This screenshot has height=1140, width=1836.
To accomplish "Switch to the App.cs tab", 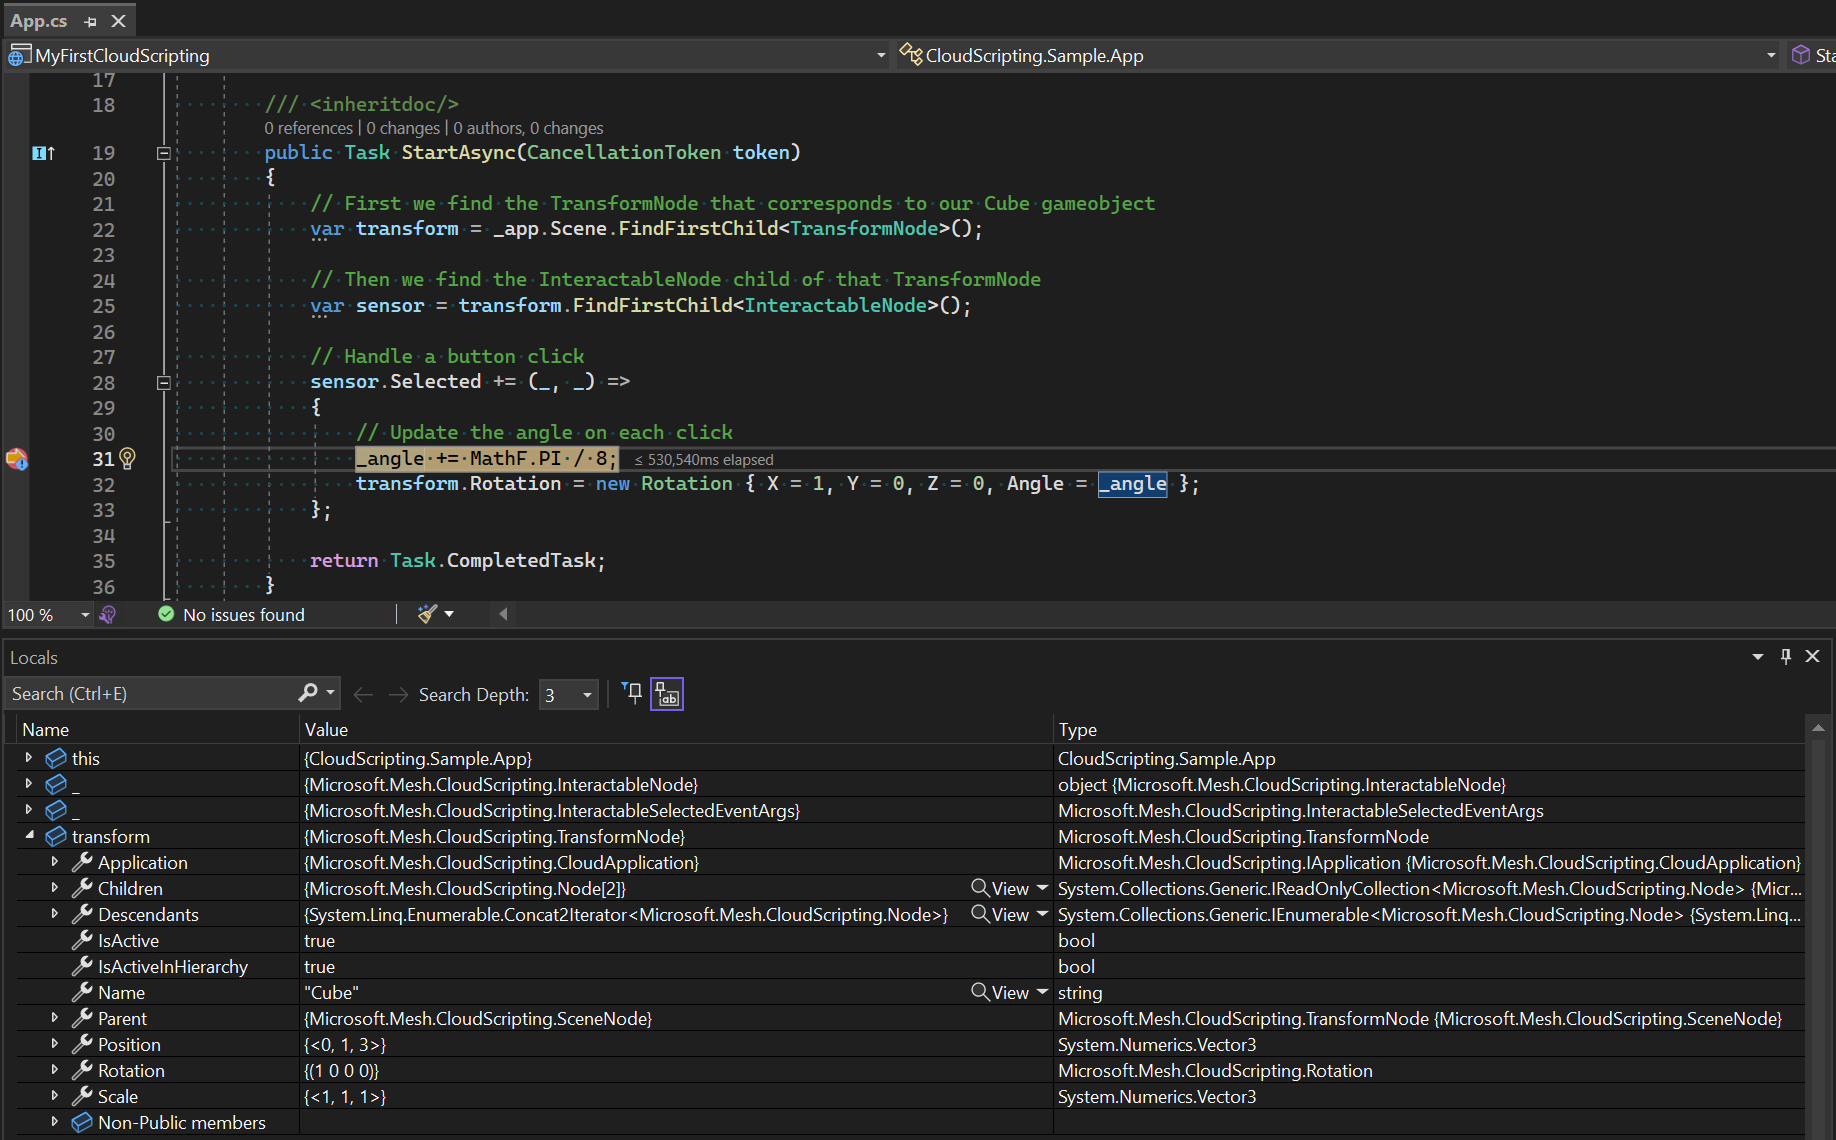I will pyautogui.click(x=39, y=20).
